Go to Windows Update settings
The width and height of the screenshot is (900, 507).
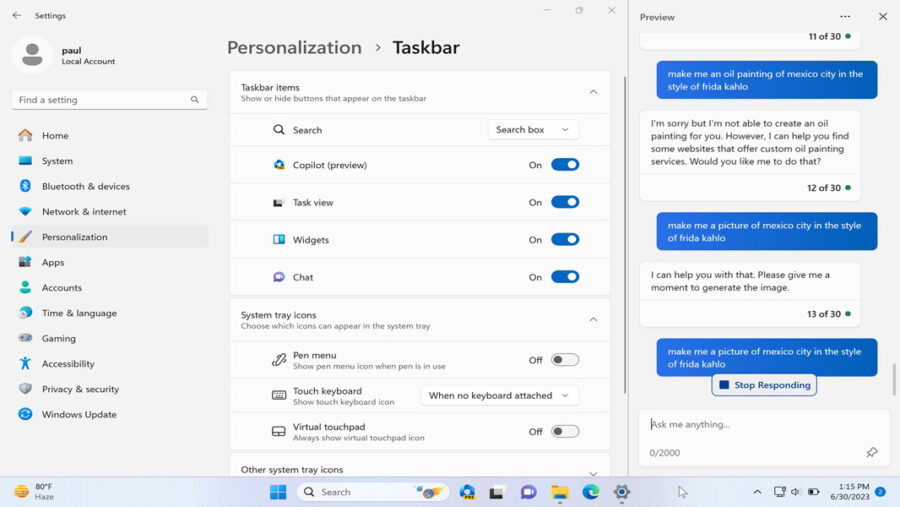coord(79,414)
